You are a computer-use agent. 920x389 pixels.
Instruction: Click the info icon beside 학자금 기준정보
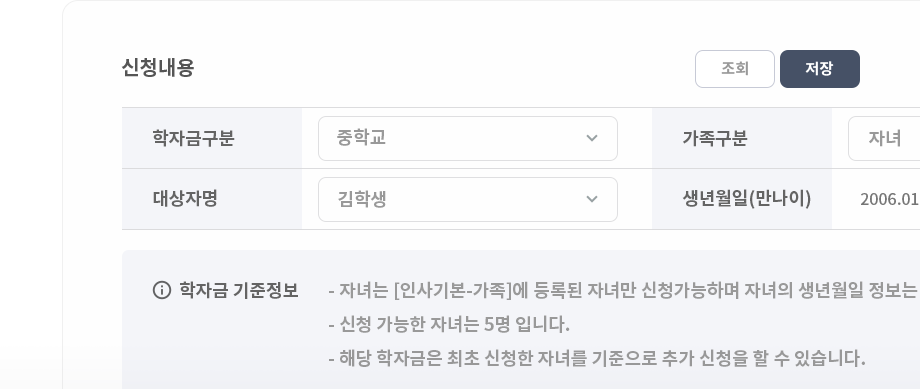161,290
